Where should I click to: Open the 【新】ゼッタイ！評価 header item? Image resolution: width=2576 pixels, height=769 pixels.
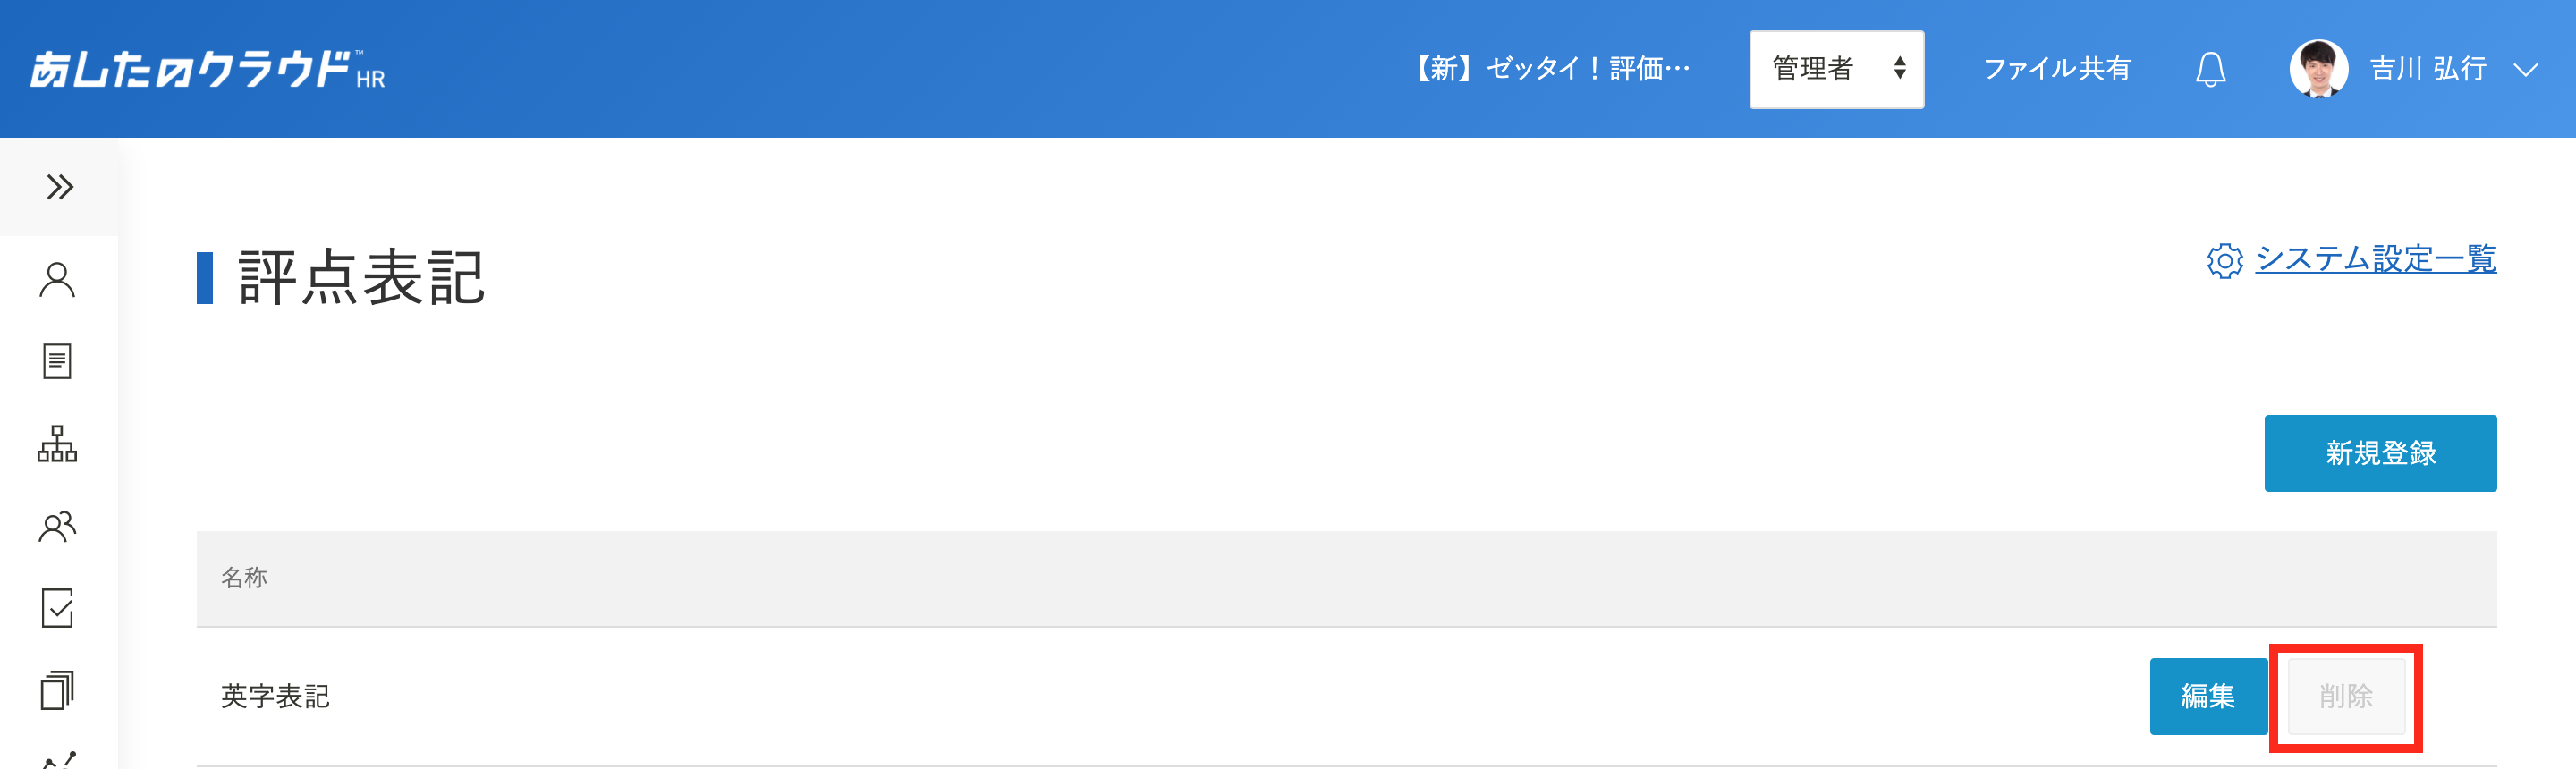point(1550,69)
